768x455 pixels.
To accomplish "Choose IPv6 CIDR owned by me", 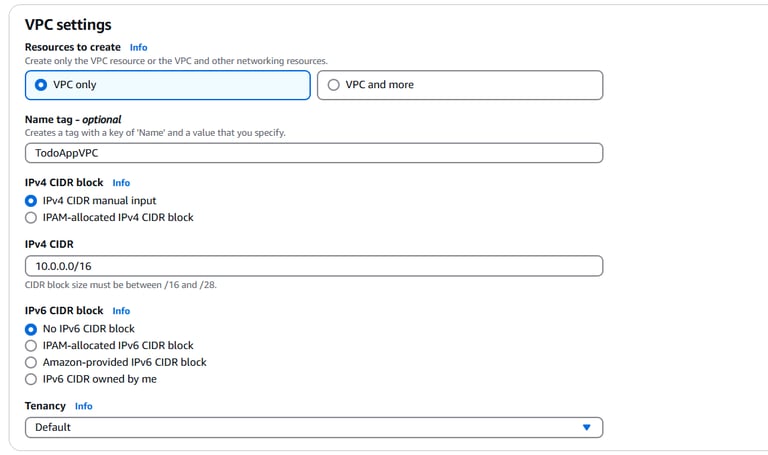I will pos(31,379).
